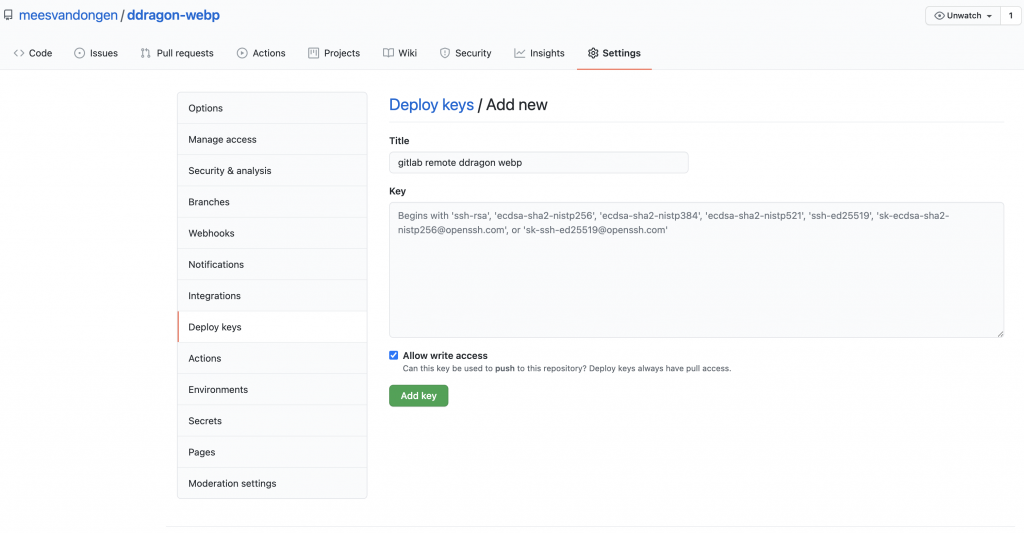Focus the Title input field
This screenshot has width=1024, height=533.
[538, 162]
